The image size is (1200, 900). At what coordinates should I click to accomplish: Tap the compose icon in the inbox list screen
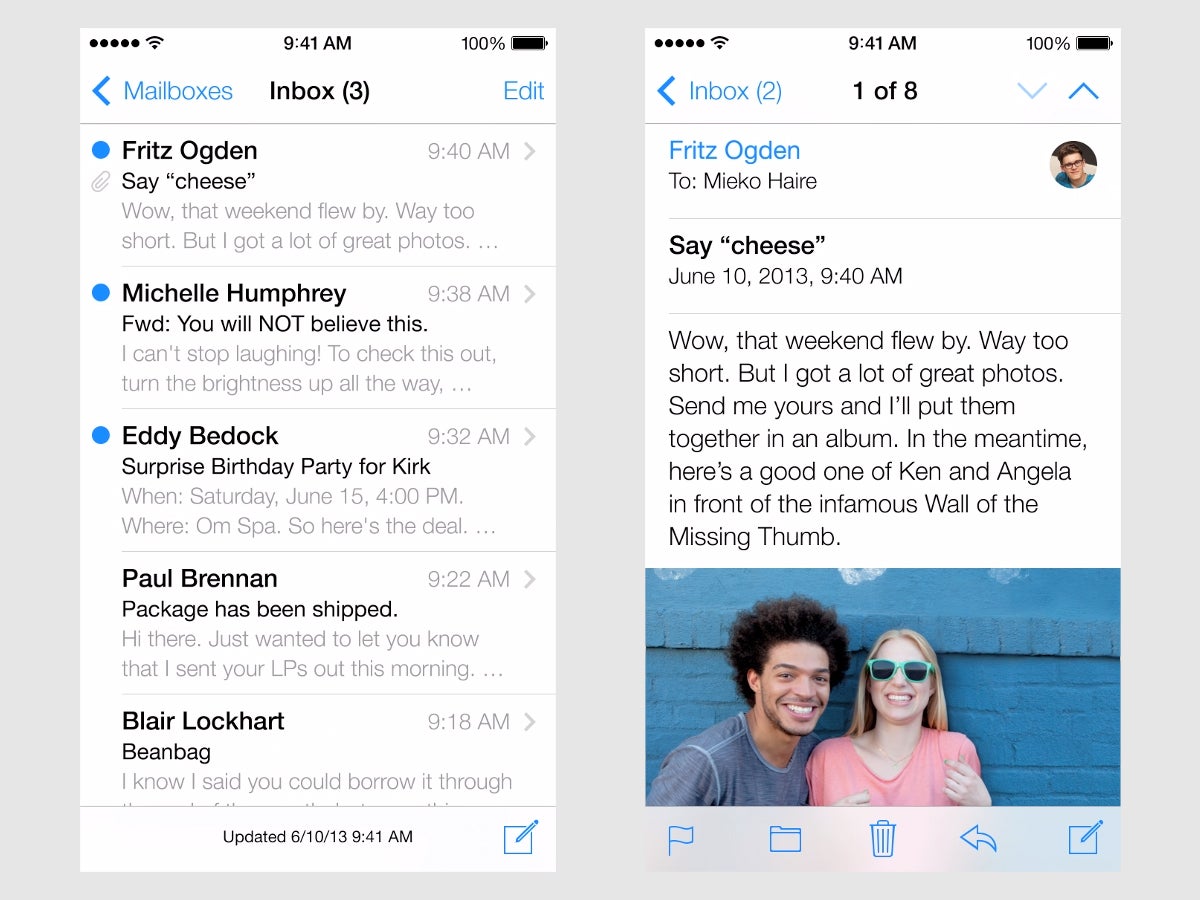(521, 836)
